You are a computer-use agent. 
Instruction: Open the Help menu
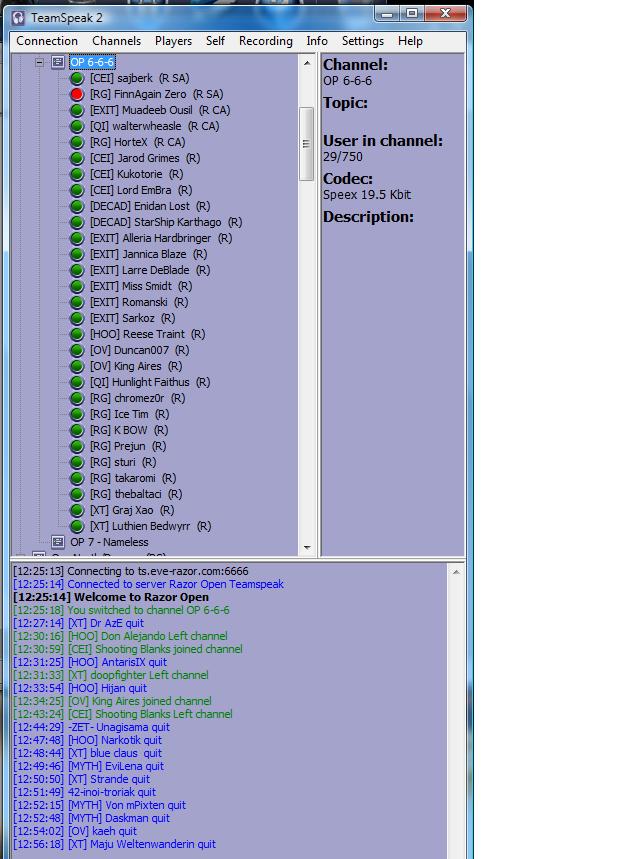click(x=410, y=41)
